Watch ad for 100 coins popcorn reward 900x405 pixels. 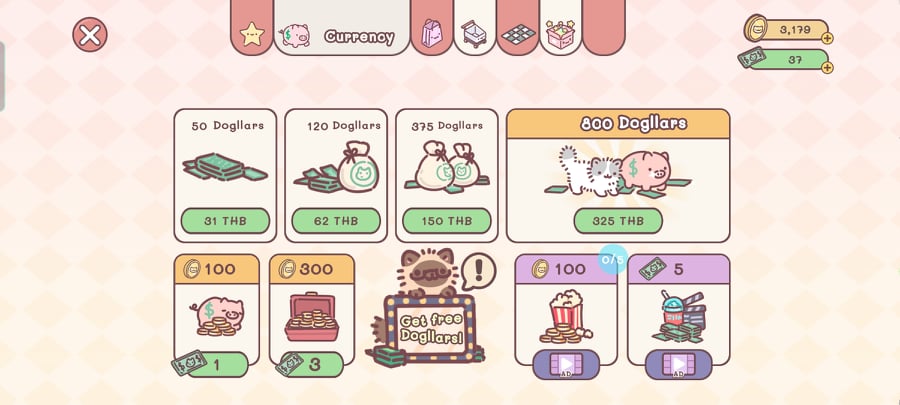click(566, 364)
